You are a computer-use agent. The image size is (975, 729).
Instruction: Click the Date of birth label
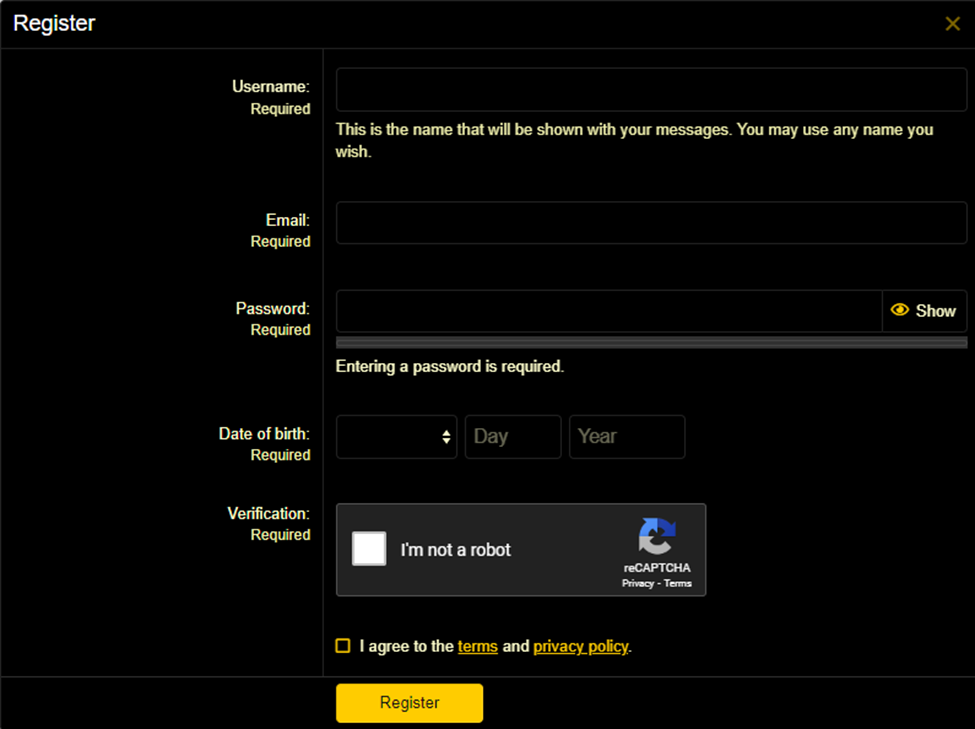[264, 434]
